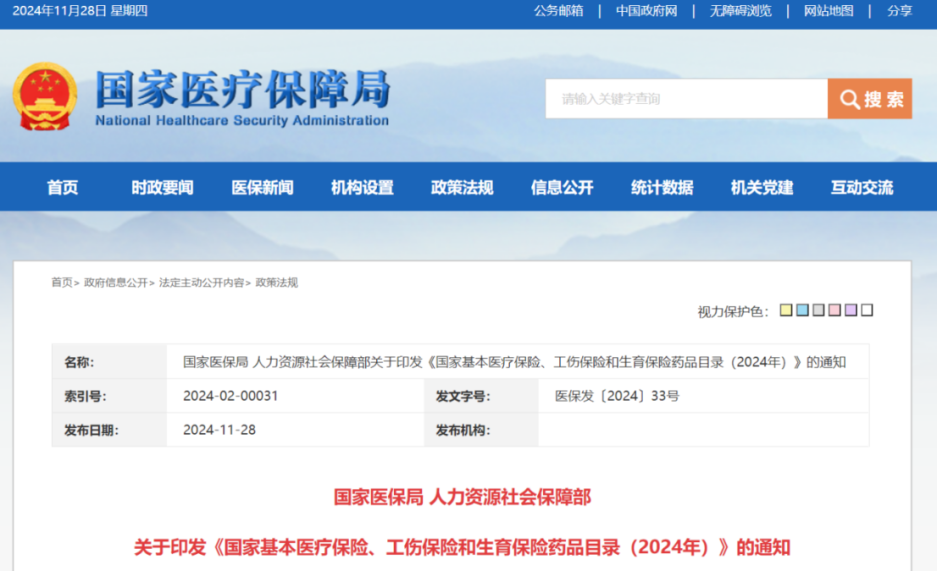
Task: Open the 时政要闻 menu
Action: point(163,188)
